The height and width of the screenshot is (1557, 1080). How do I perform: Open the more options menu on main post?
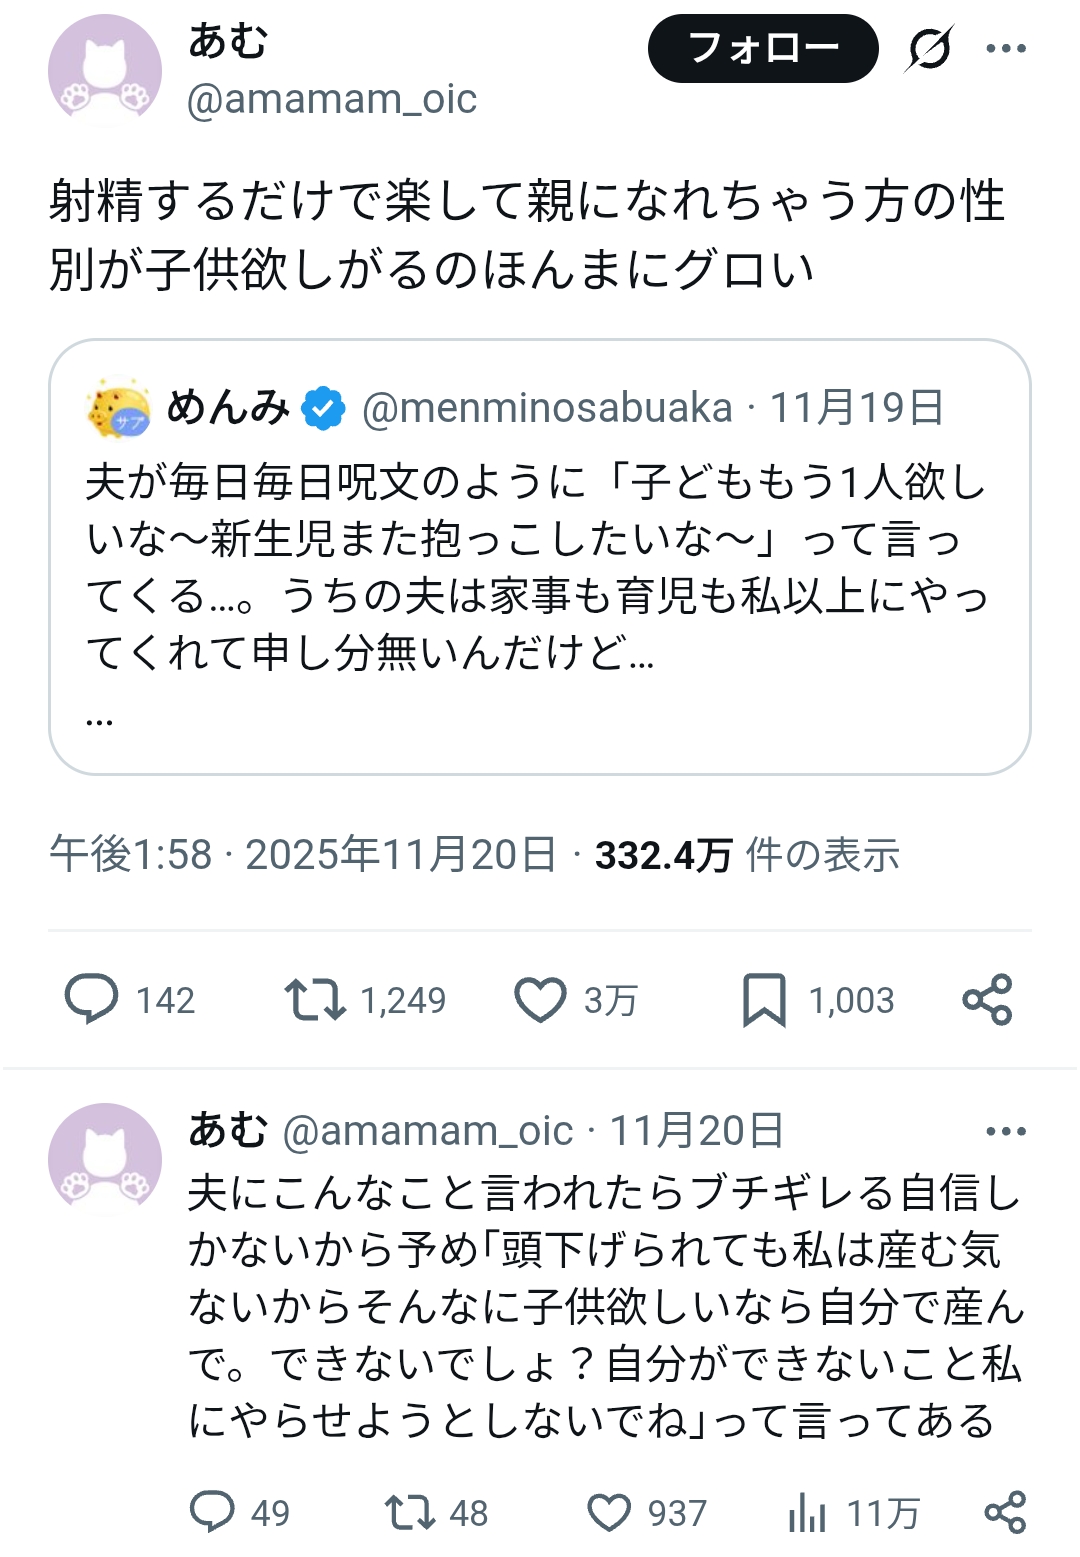1006,49
